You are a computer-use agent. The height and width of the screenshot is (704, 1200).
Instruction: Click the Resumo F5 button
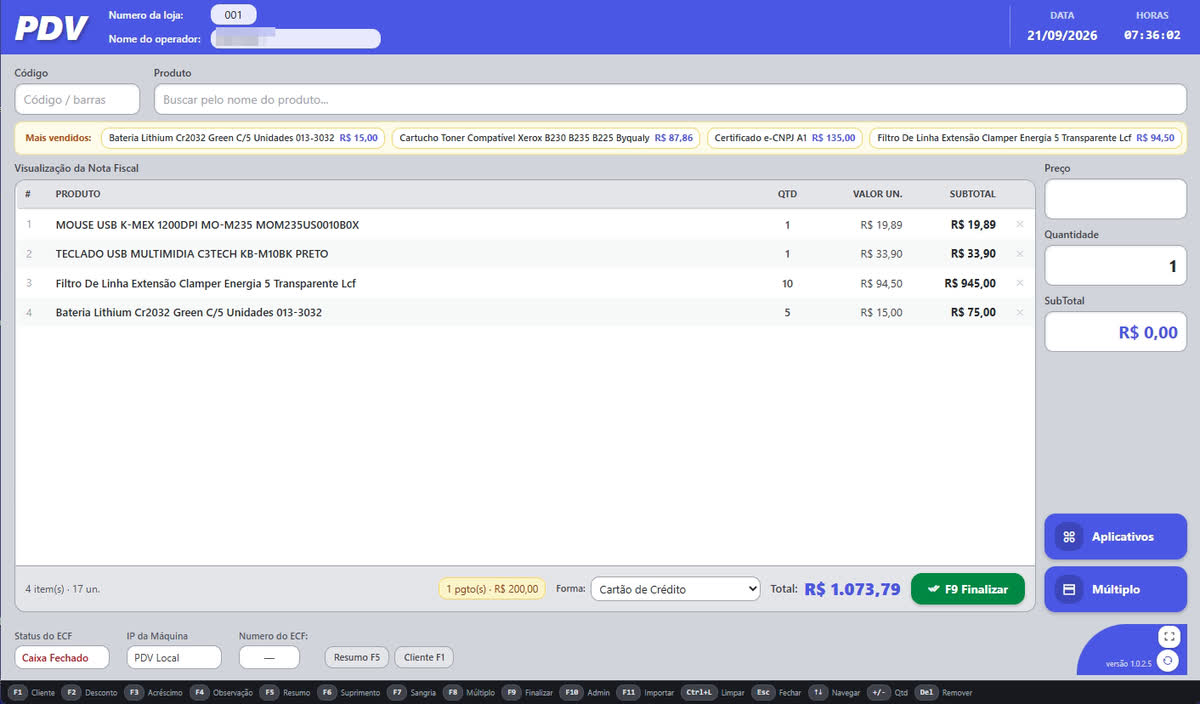(x=357, y=657)
